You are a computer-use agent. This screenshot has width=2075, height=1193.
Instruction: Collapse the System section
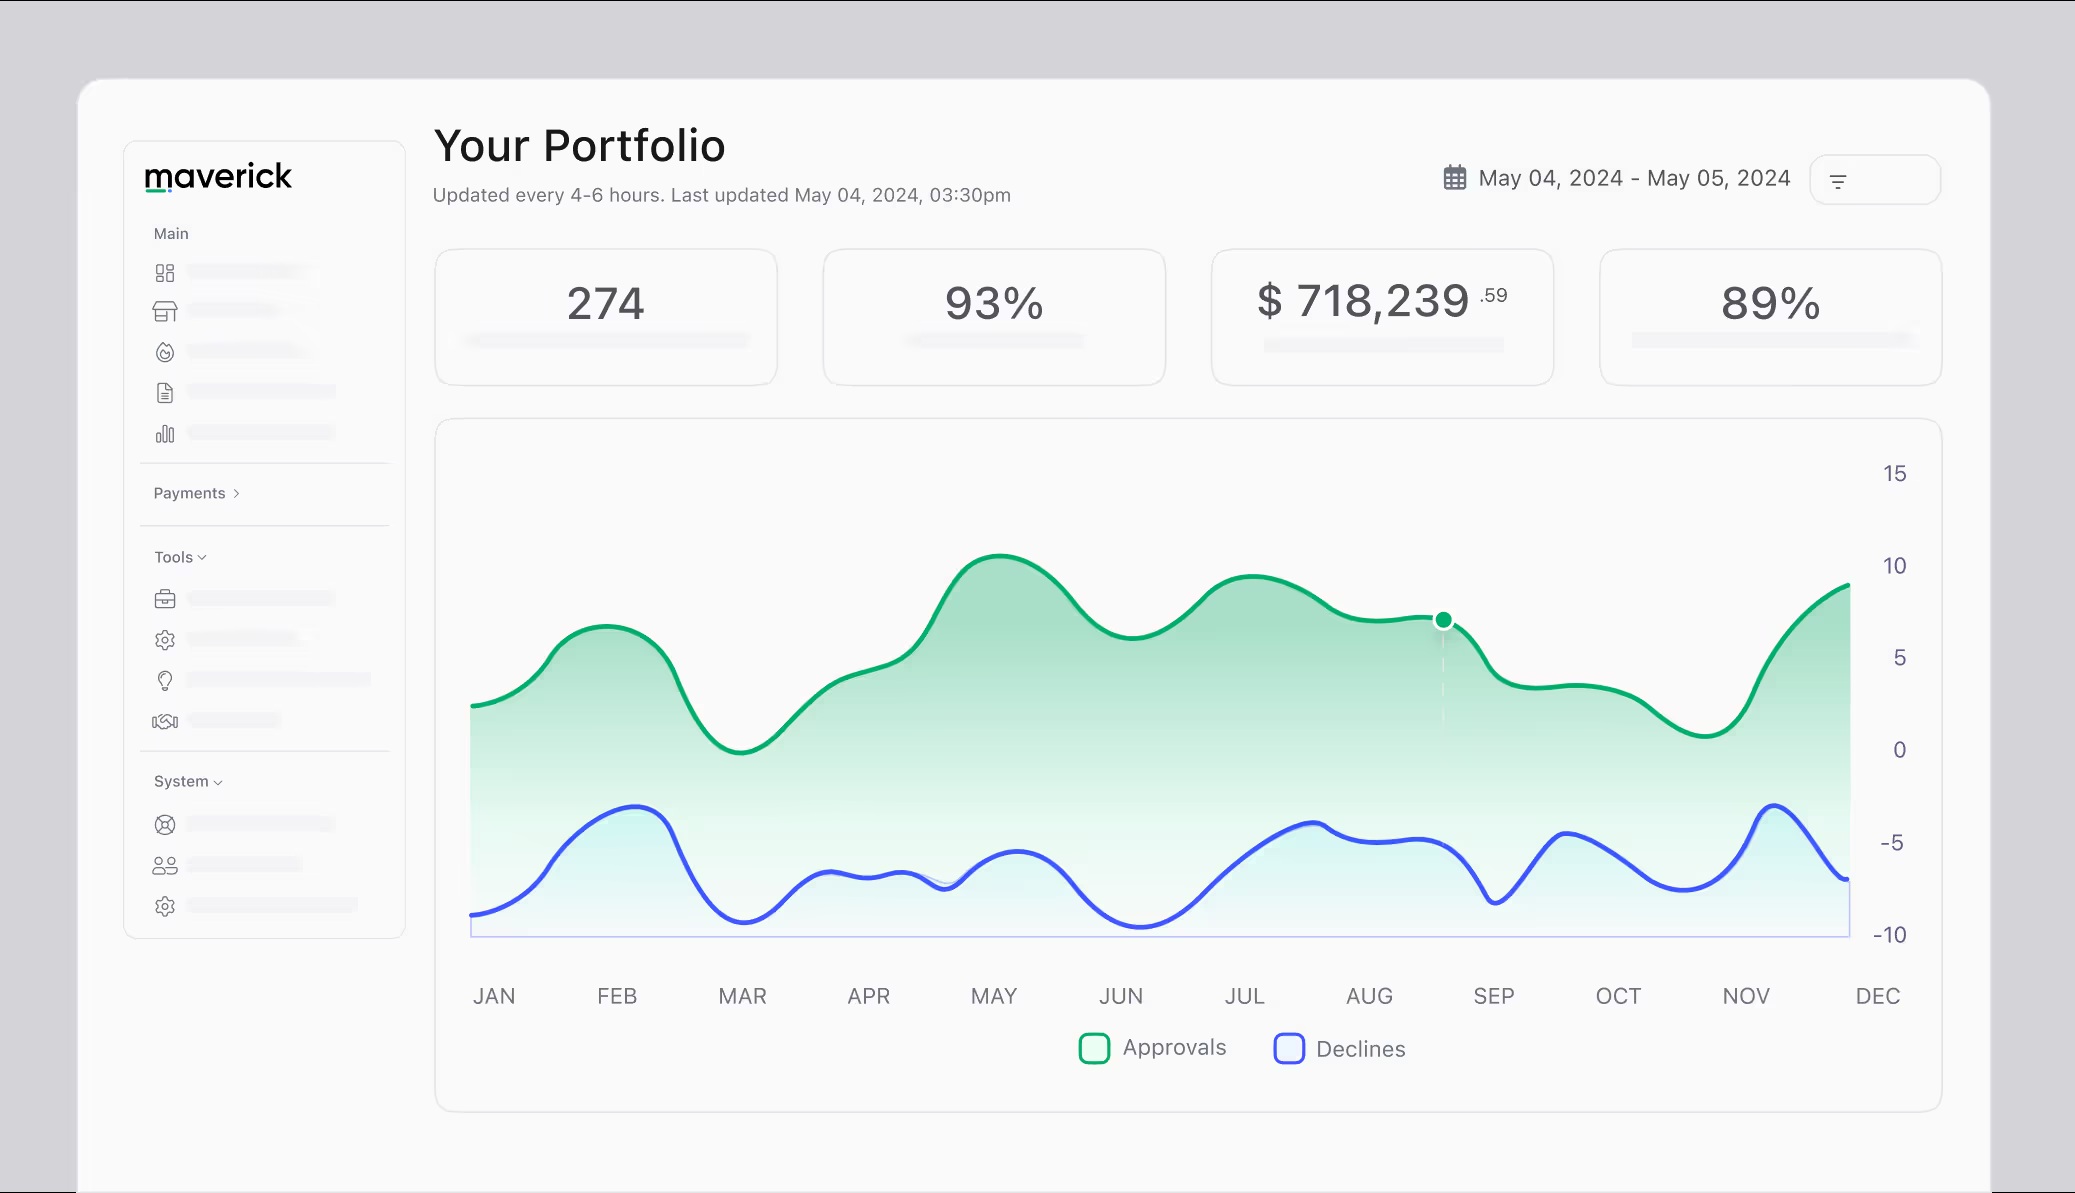click(188, 781)
